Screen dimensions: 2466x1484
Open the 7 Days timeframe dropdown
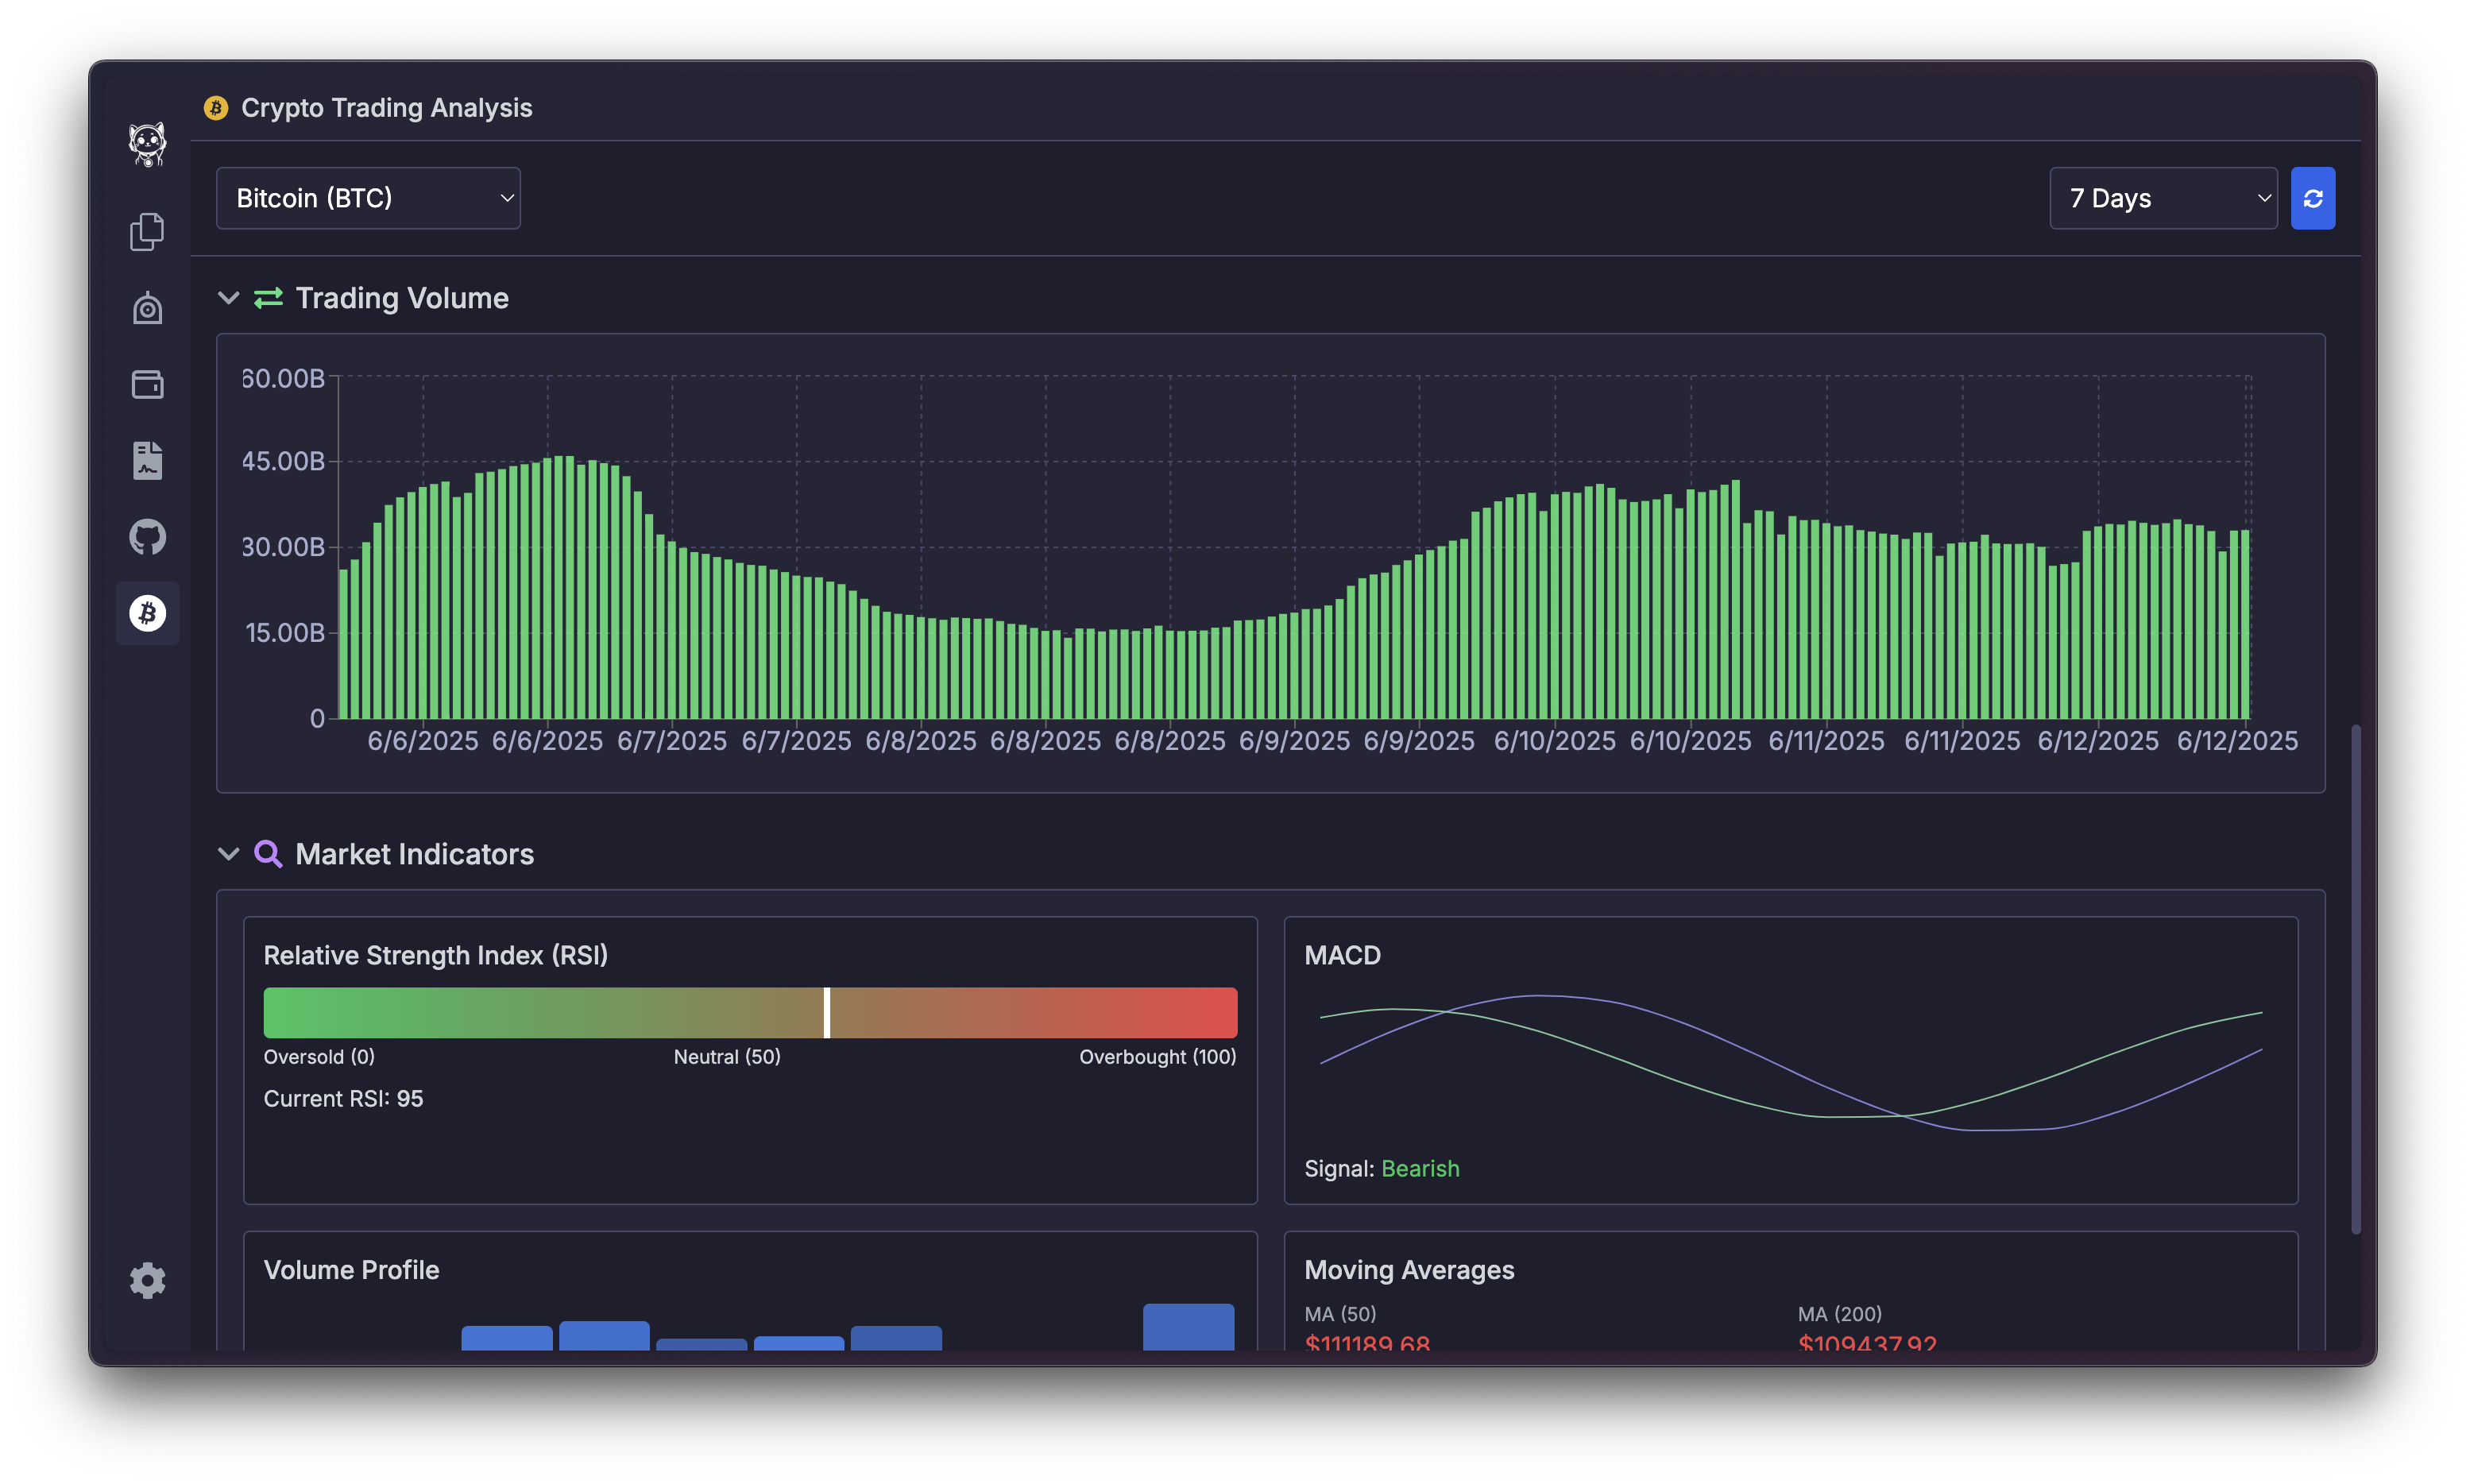tap(2162, 198)
